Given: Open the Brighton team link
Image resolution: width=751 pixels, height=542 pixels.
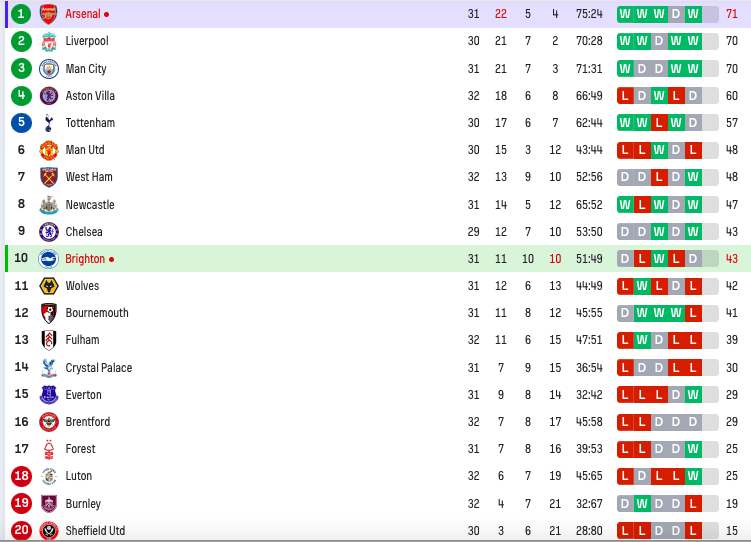Looking at the screenshot, I should (85, 259).
